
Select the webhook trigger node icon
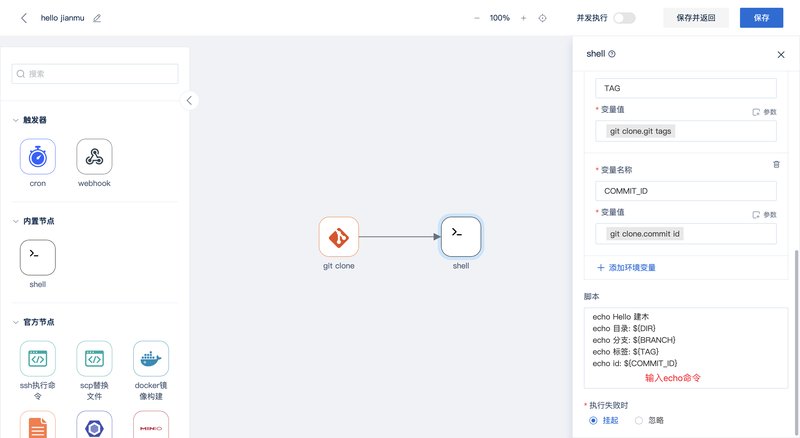(x=94, y=157)
